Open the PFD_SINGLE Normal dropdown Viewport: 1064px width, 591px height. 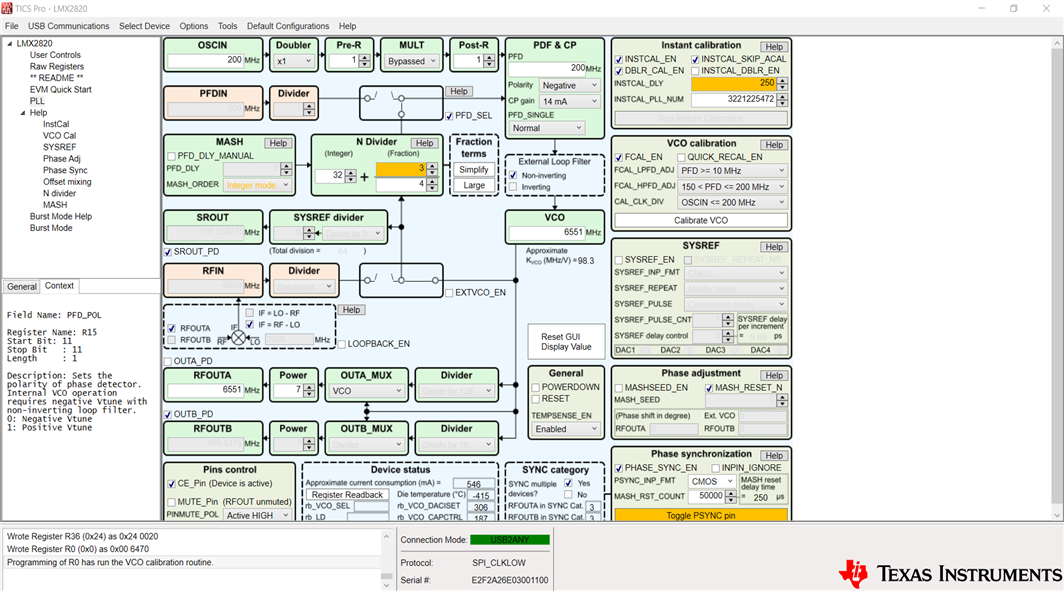point(547,128)
